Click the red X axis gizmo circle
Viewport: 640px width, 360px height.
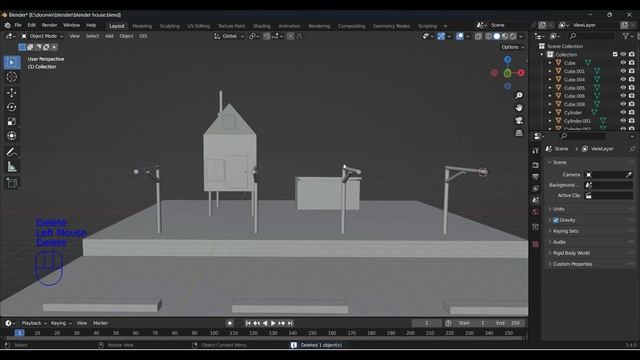[x=521, y=73]
